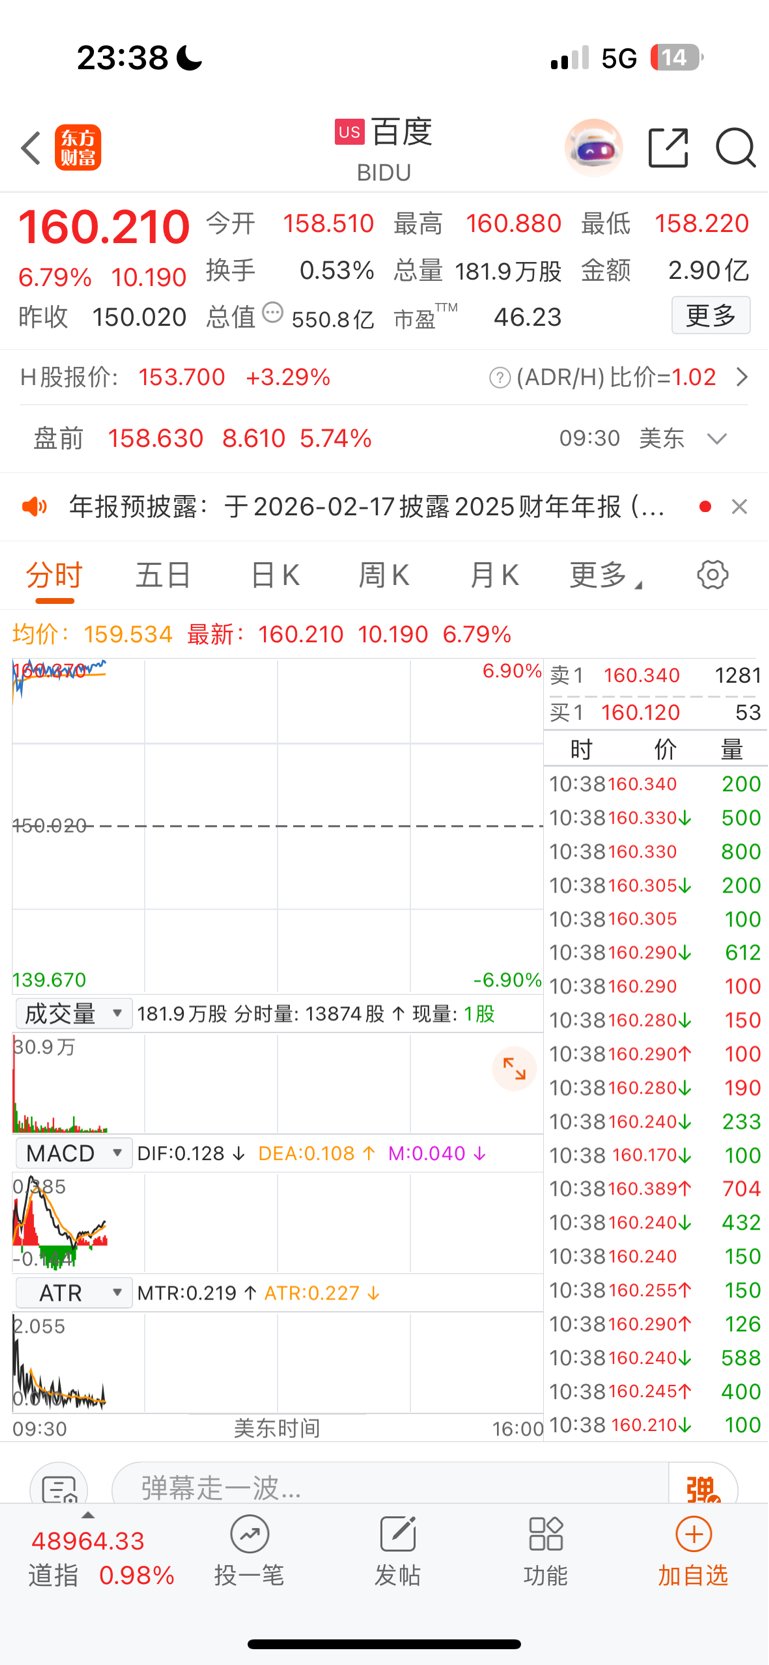Open the MACD indicator dropdown
This screenshot has width=769, height=1665.
(73, 1153)
